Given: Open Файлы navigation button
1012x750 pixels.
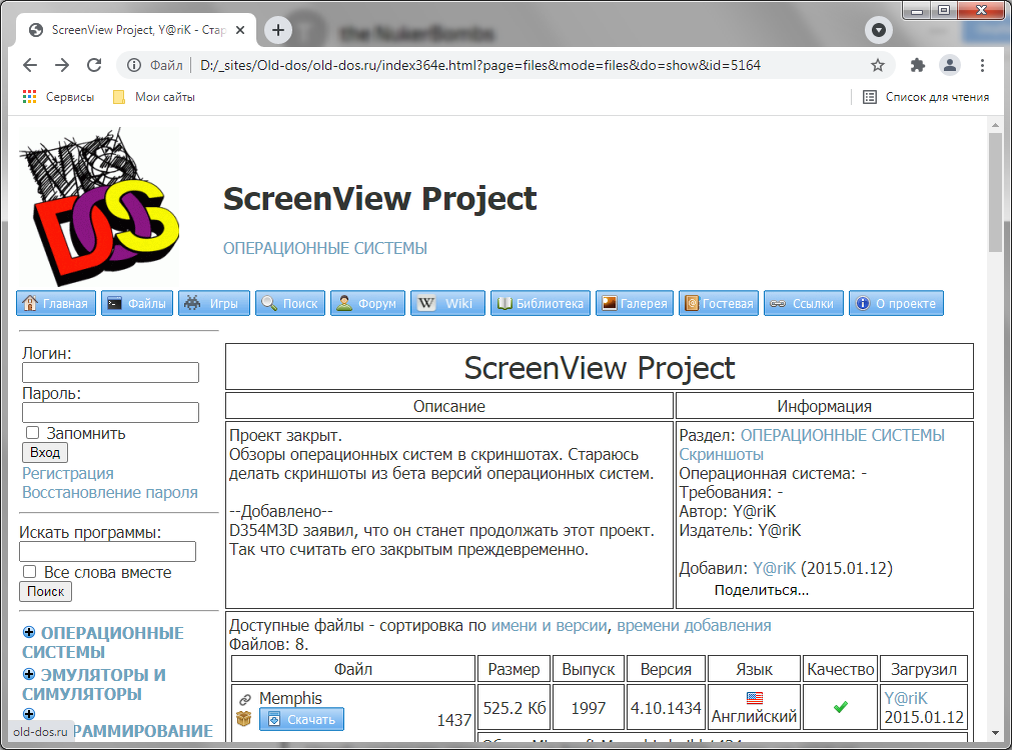Looking at the screenshot, I should tap(137, 303).
